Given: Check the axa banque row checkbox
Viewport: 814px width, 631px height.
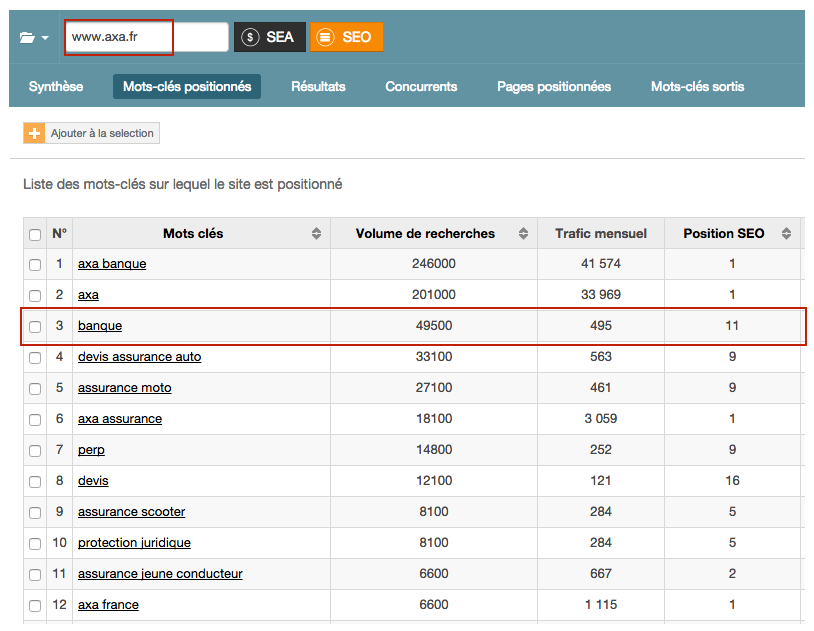Looking at the screenshot, I should [35, 265].
